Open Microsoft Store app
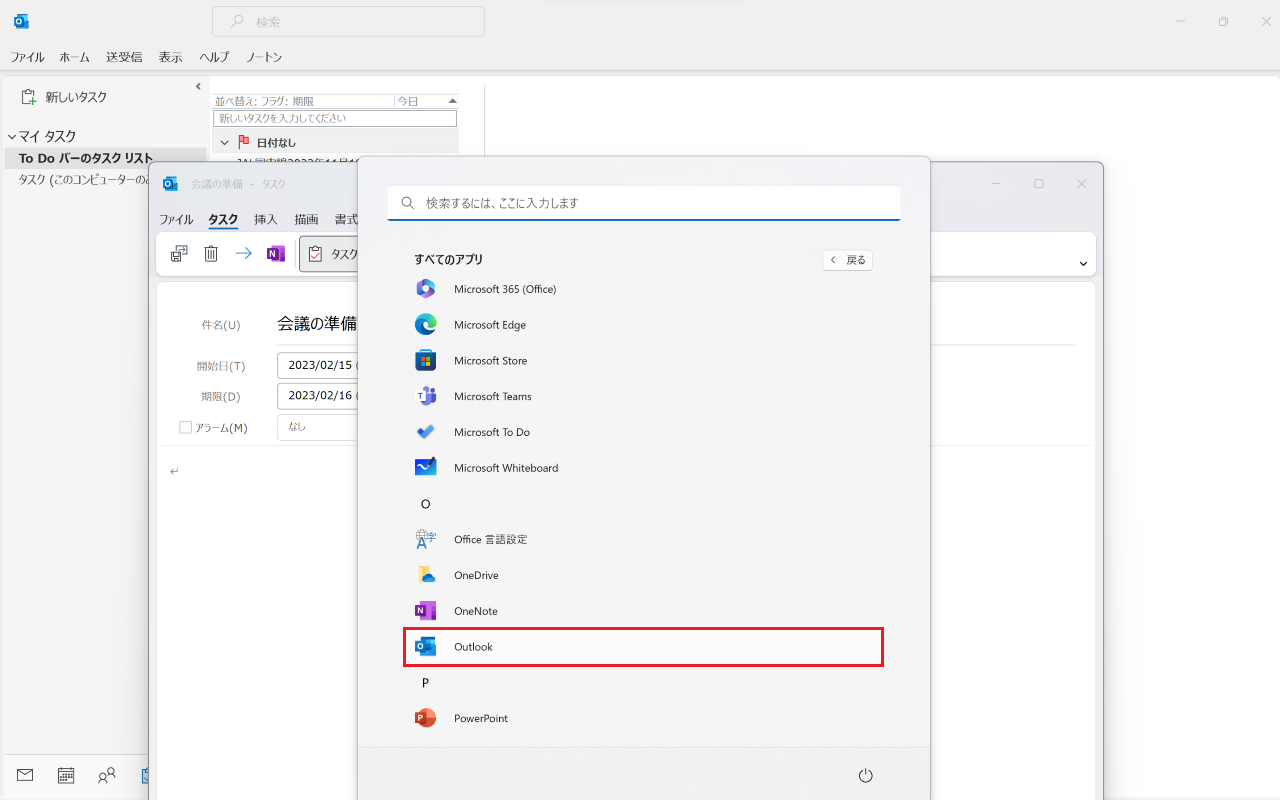The image size is (1280, 800). pos(643,361)
